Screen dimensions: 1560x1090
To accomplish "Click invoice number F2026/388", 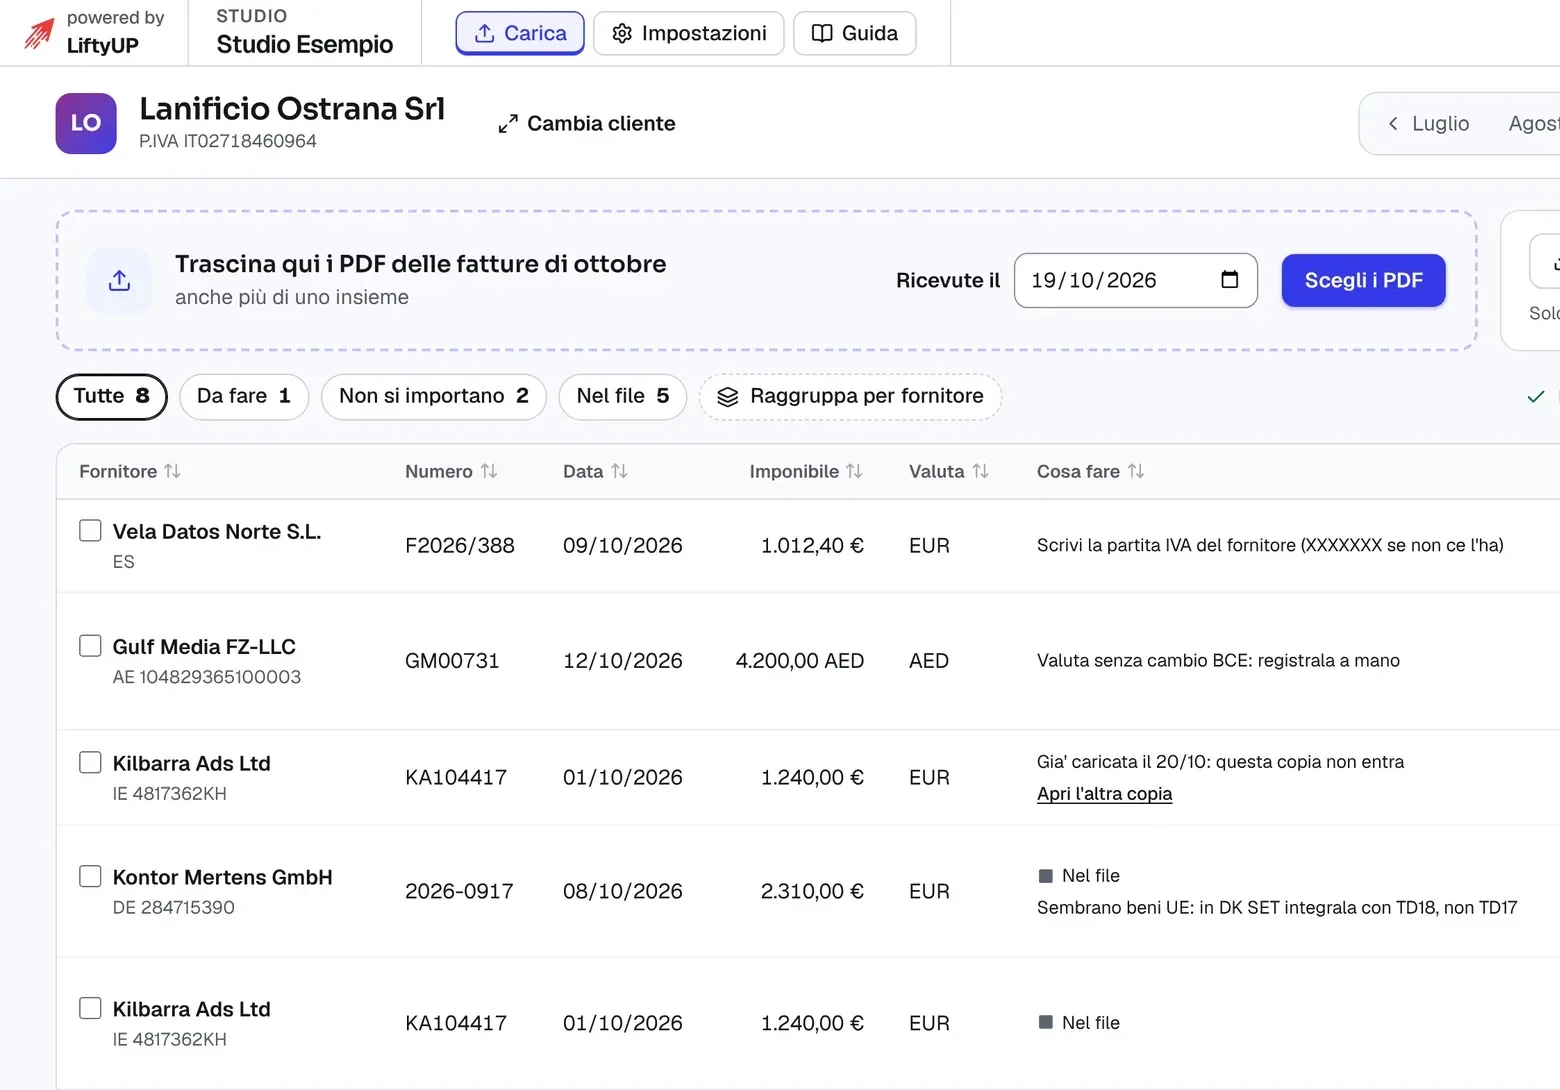I will 460,546.
